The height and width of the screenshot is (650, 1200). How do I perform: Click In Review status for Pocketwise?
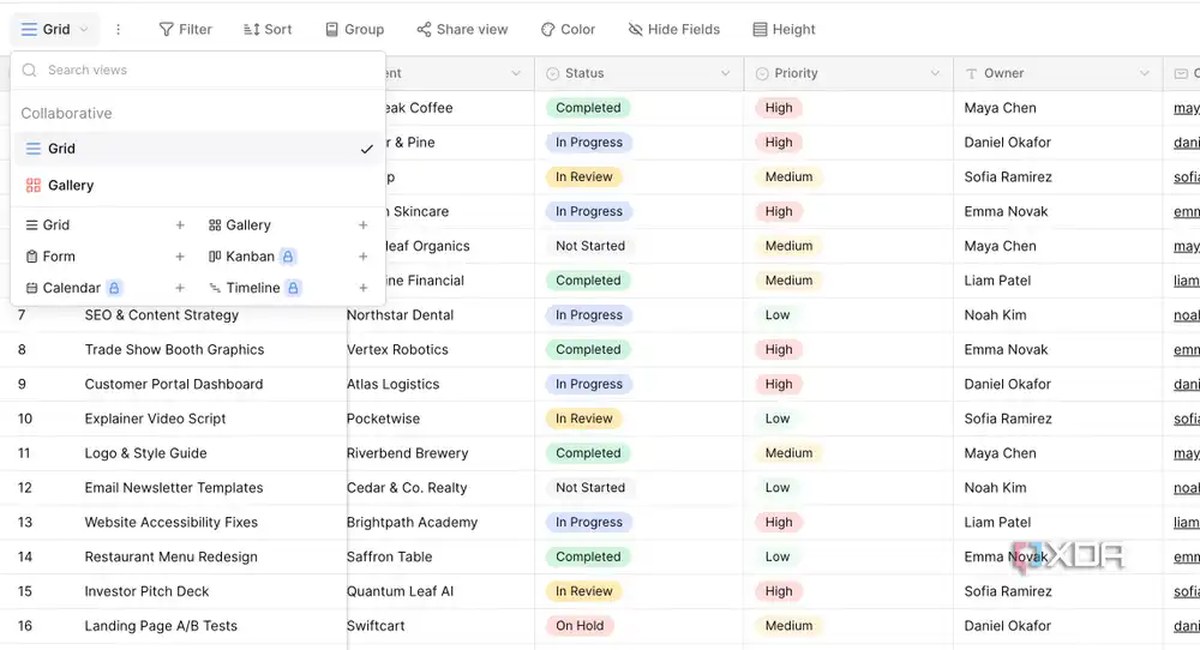584,419
